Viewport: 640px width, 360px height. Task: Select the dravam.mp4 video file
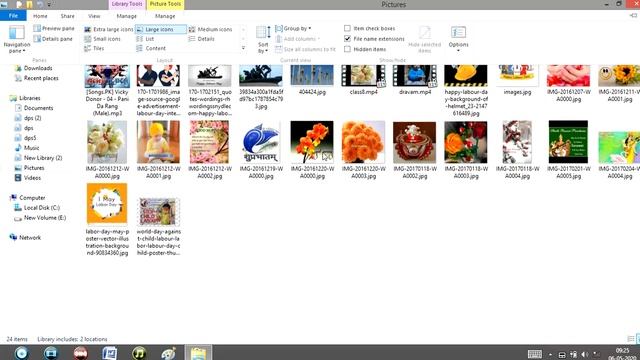pyautogui.click(x=415, y=80)
